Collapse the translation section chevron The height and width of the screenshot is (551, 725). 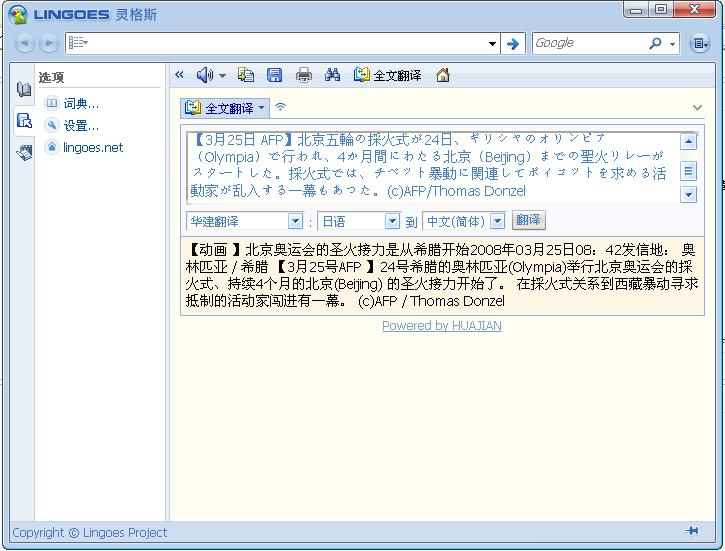pyautogui.click(x=697, y=108)
